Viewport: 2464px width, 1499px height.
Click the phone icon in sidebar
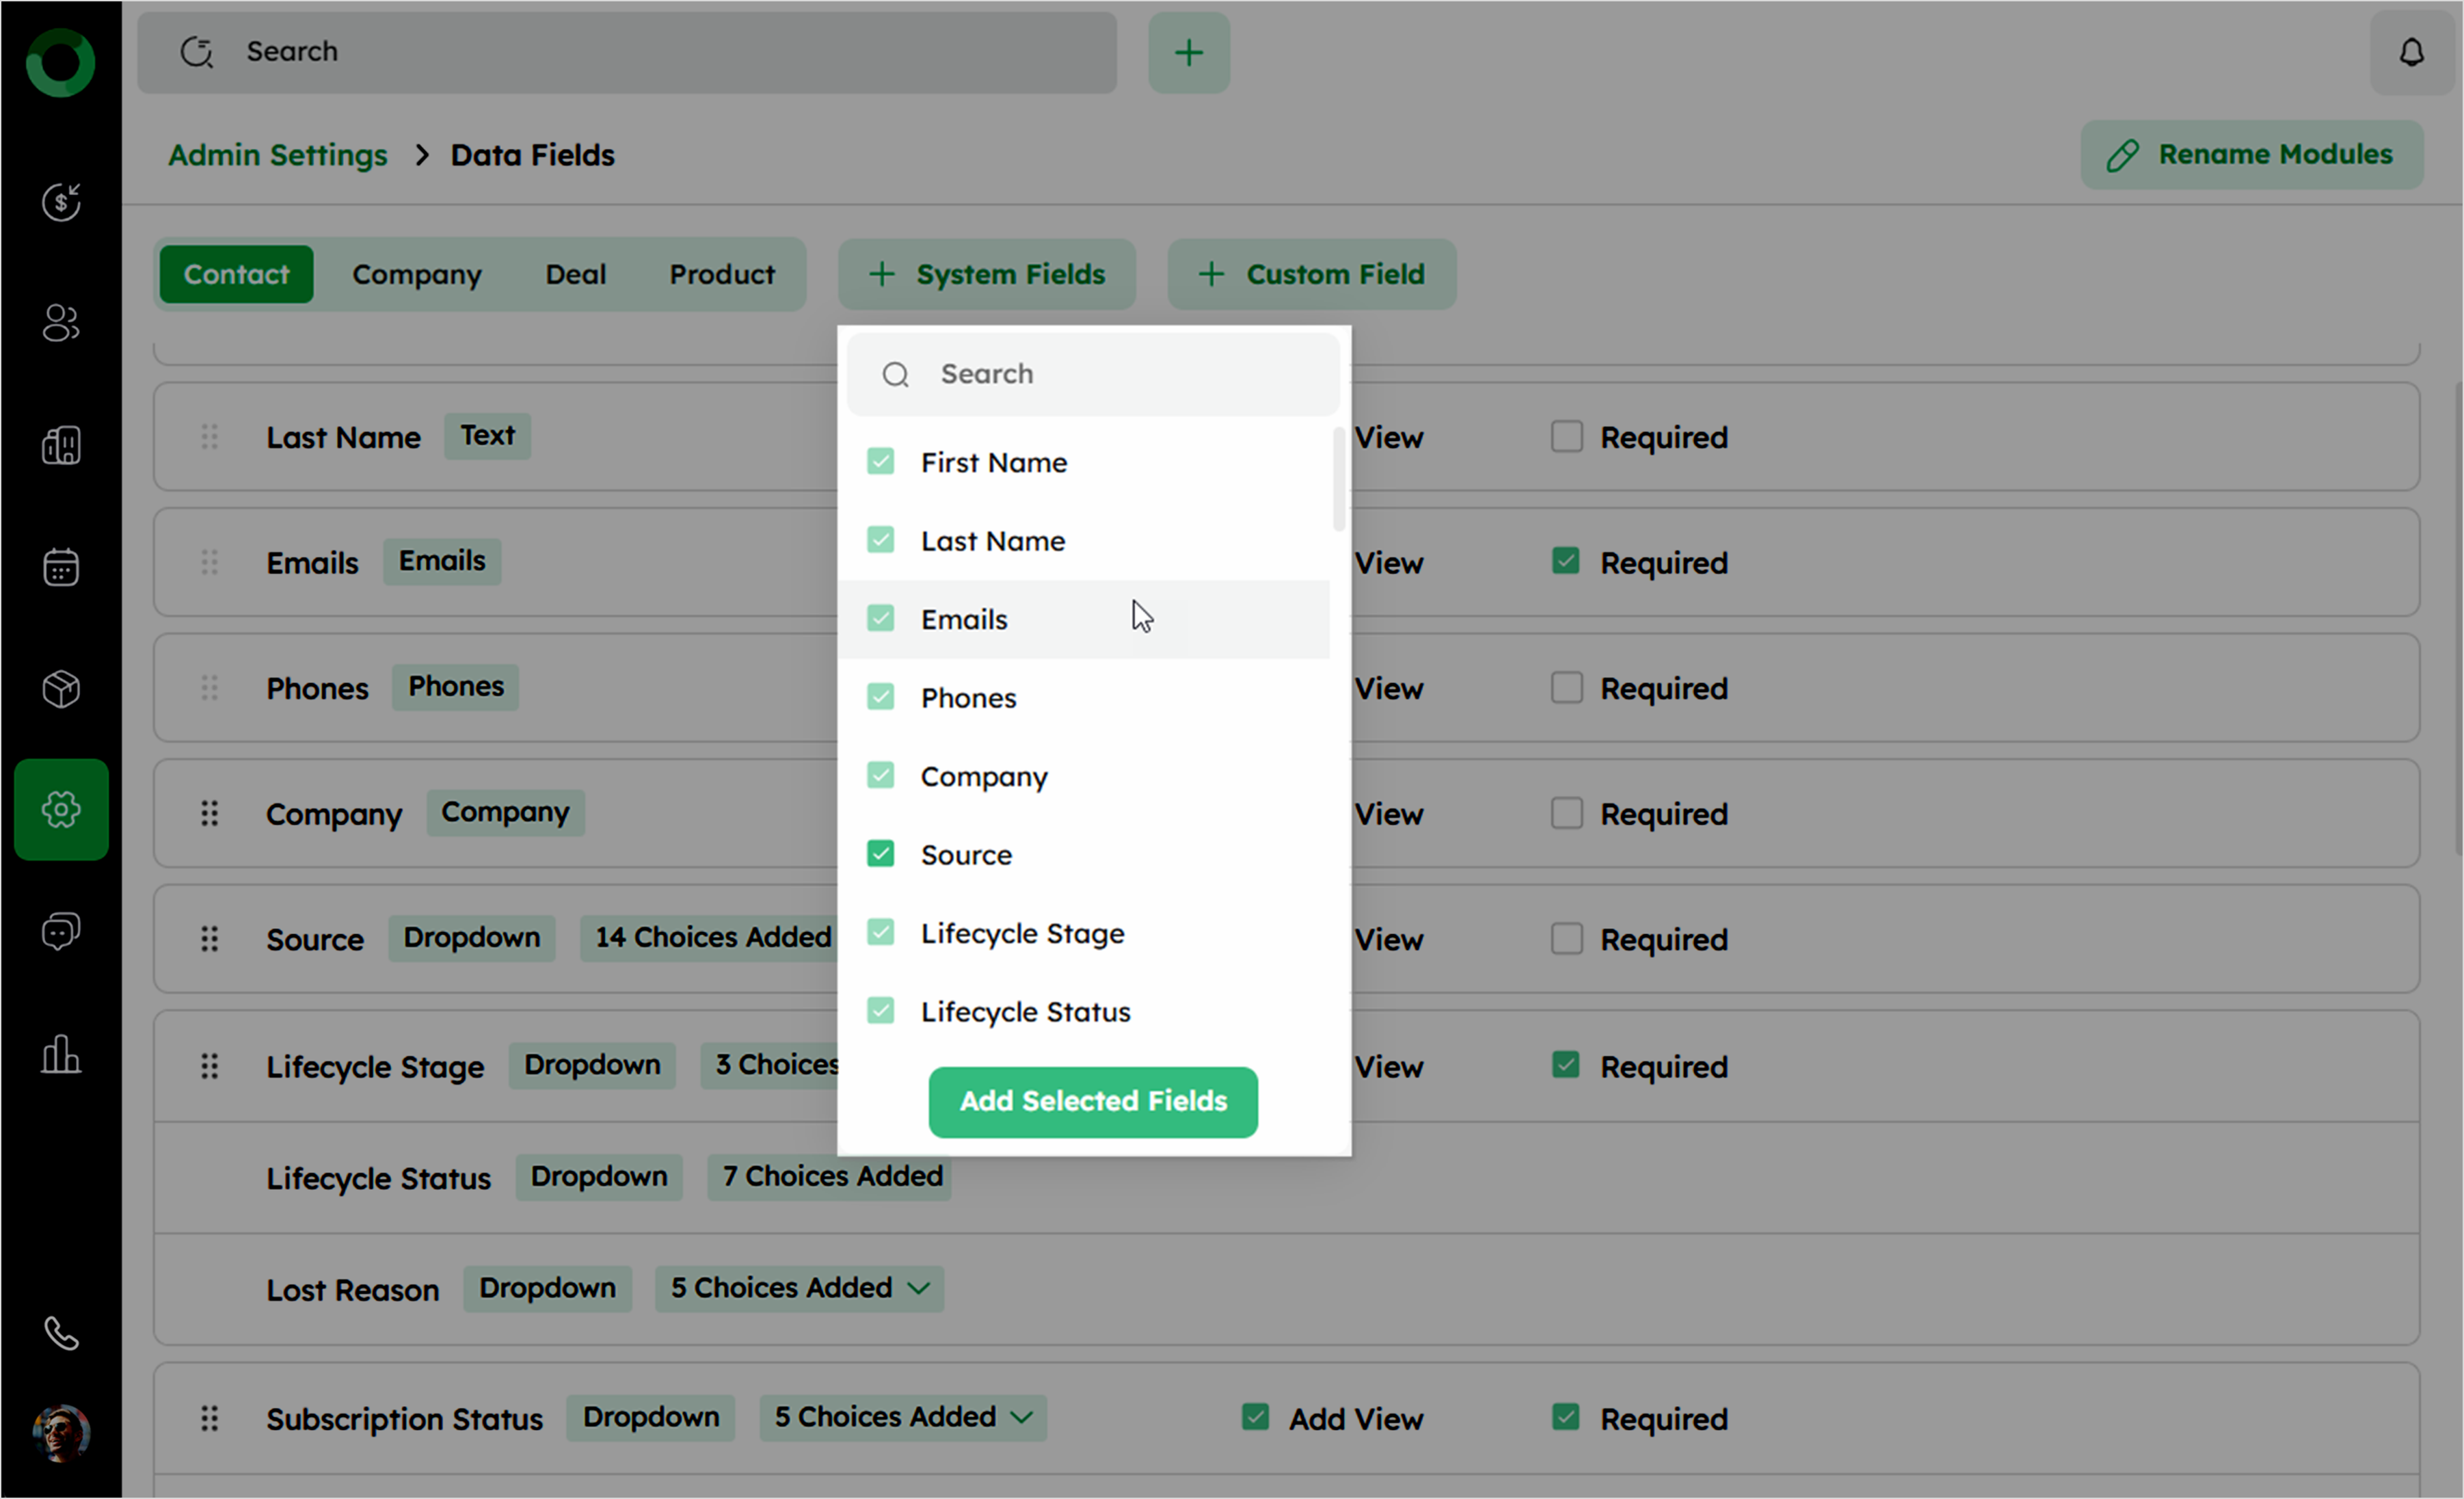click(61, 1333)
